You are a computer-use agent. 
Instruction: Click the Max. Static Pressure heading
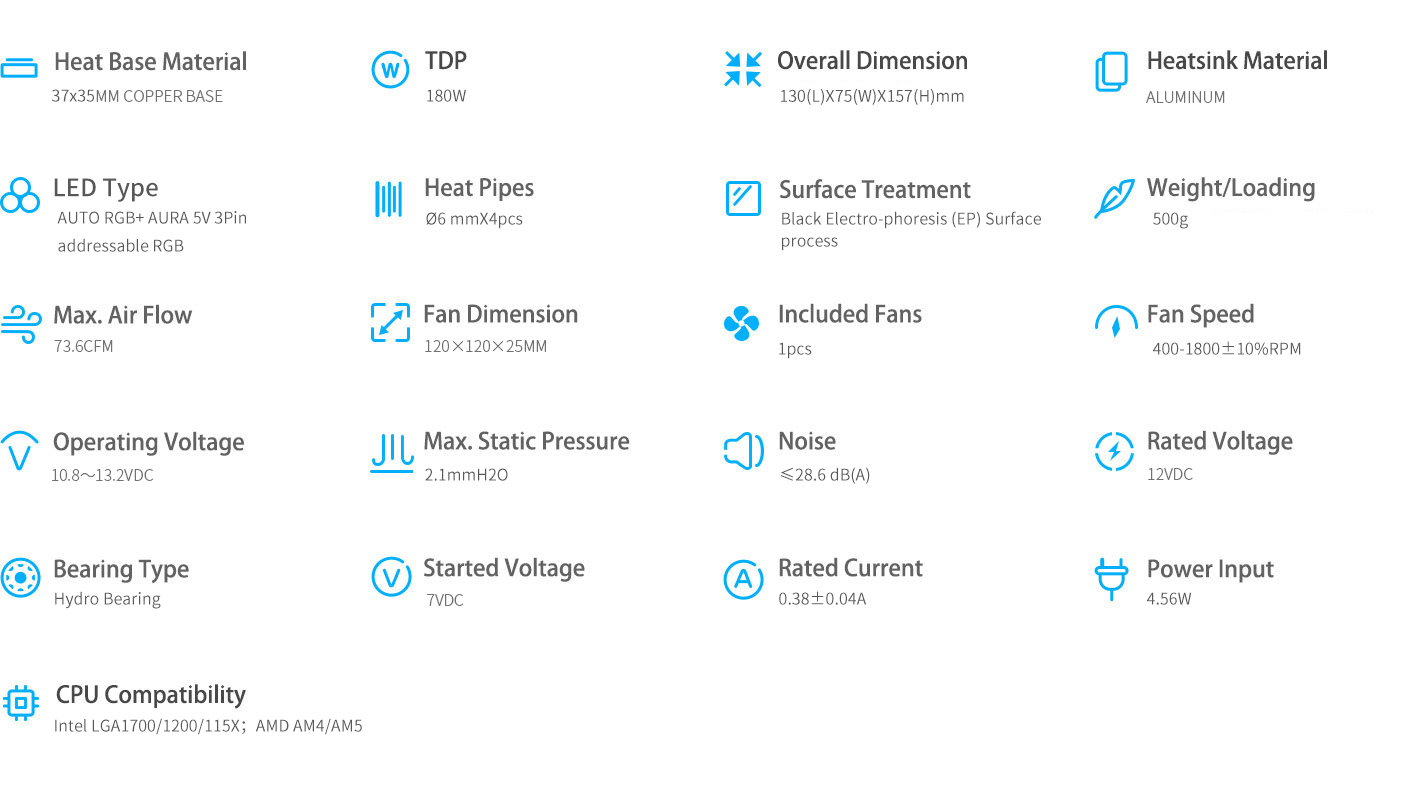point(526,441)
